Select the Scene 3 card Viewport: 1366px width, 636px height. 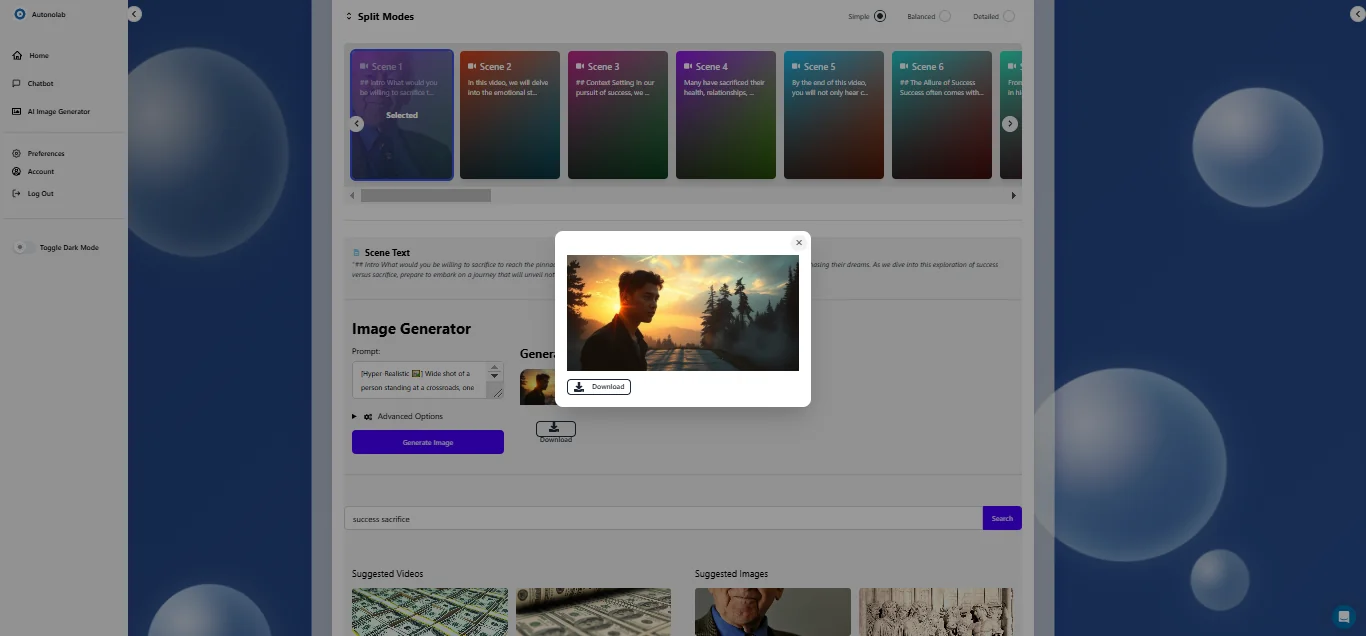618,115
